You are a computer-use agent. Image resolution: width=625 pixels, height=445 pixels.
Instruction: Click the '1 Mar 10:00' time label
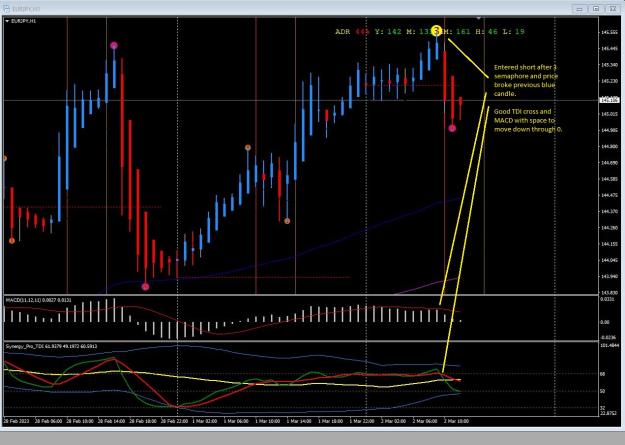pos(268,421)
